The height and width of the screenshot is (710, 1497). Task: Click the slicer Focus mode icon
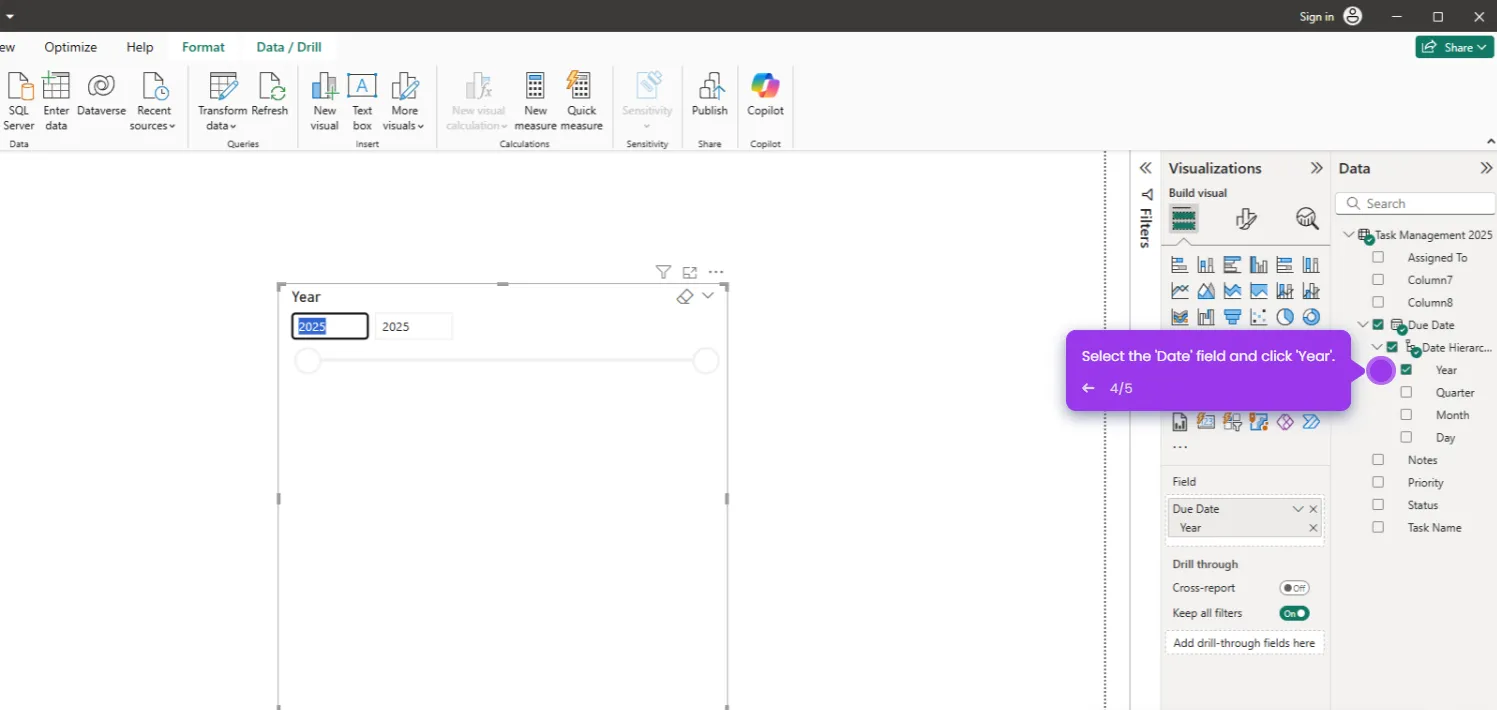coord(689,272)
